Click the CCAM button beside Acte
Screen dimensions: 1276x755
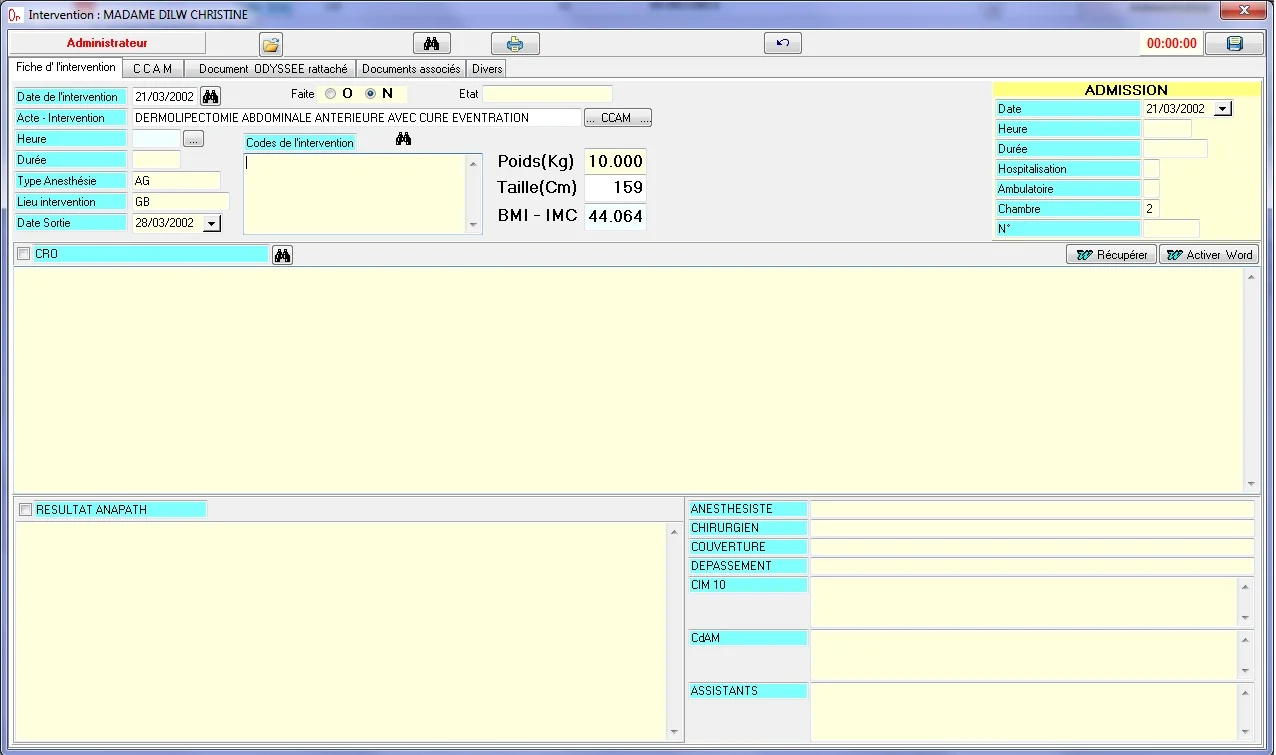[x=617, y=118]
